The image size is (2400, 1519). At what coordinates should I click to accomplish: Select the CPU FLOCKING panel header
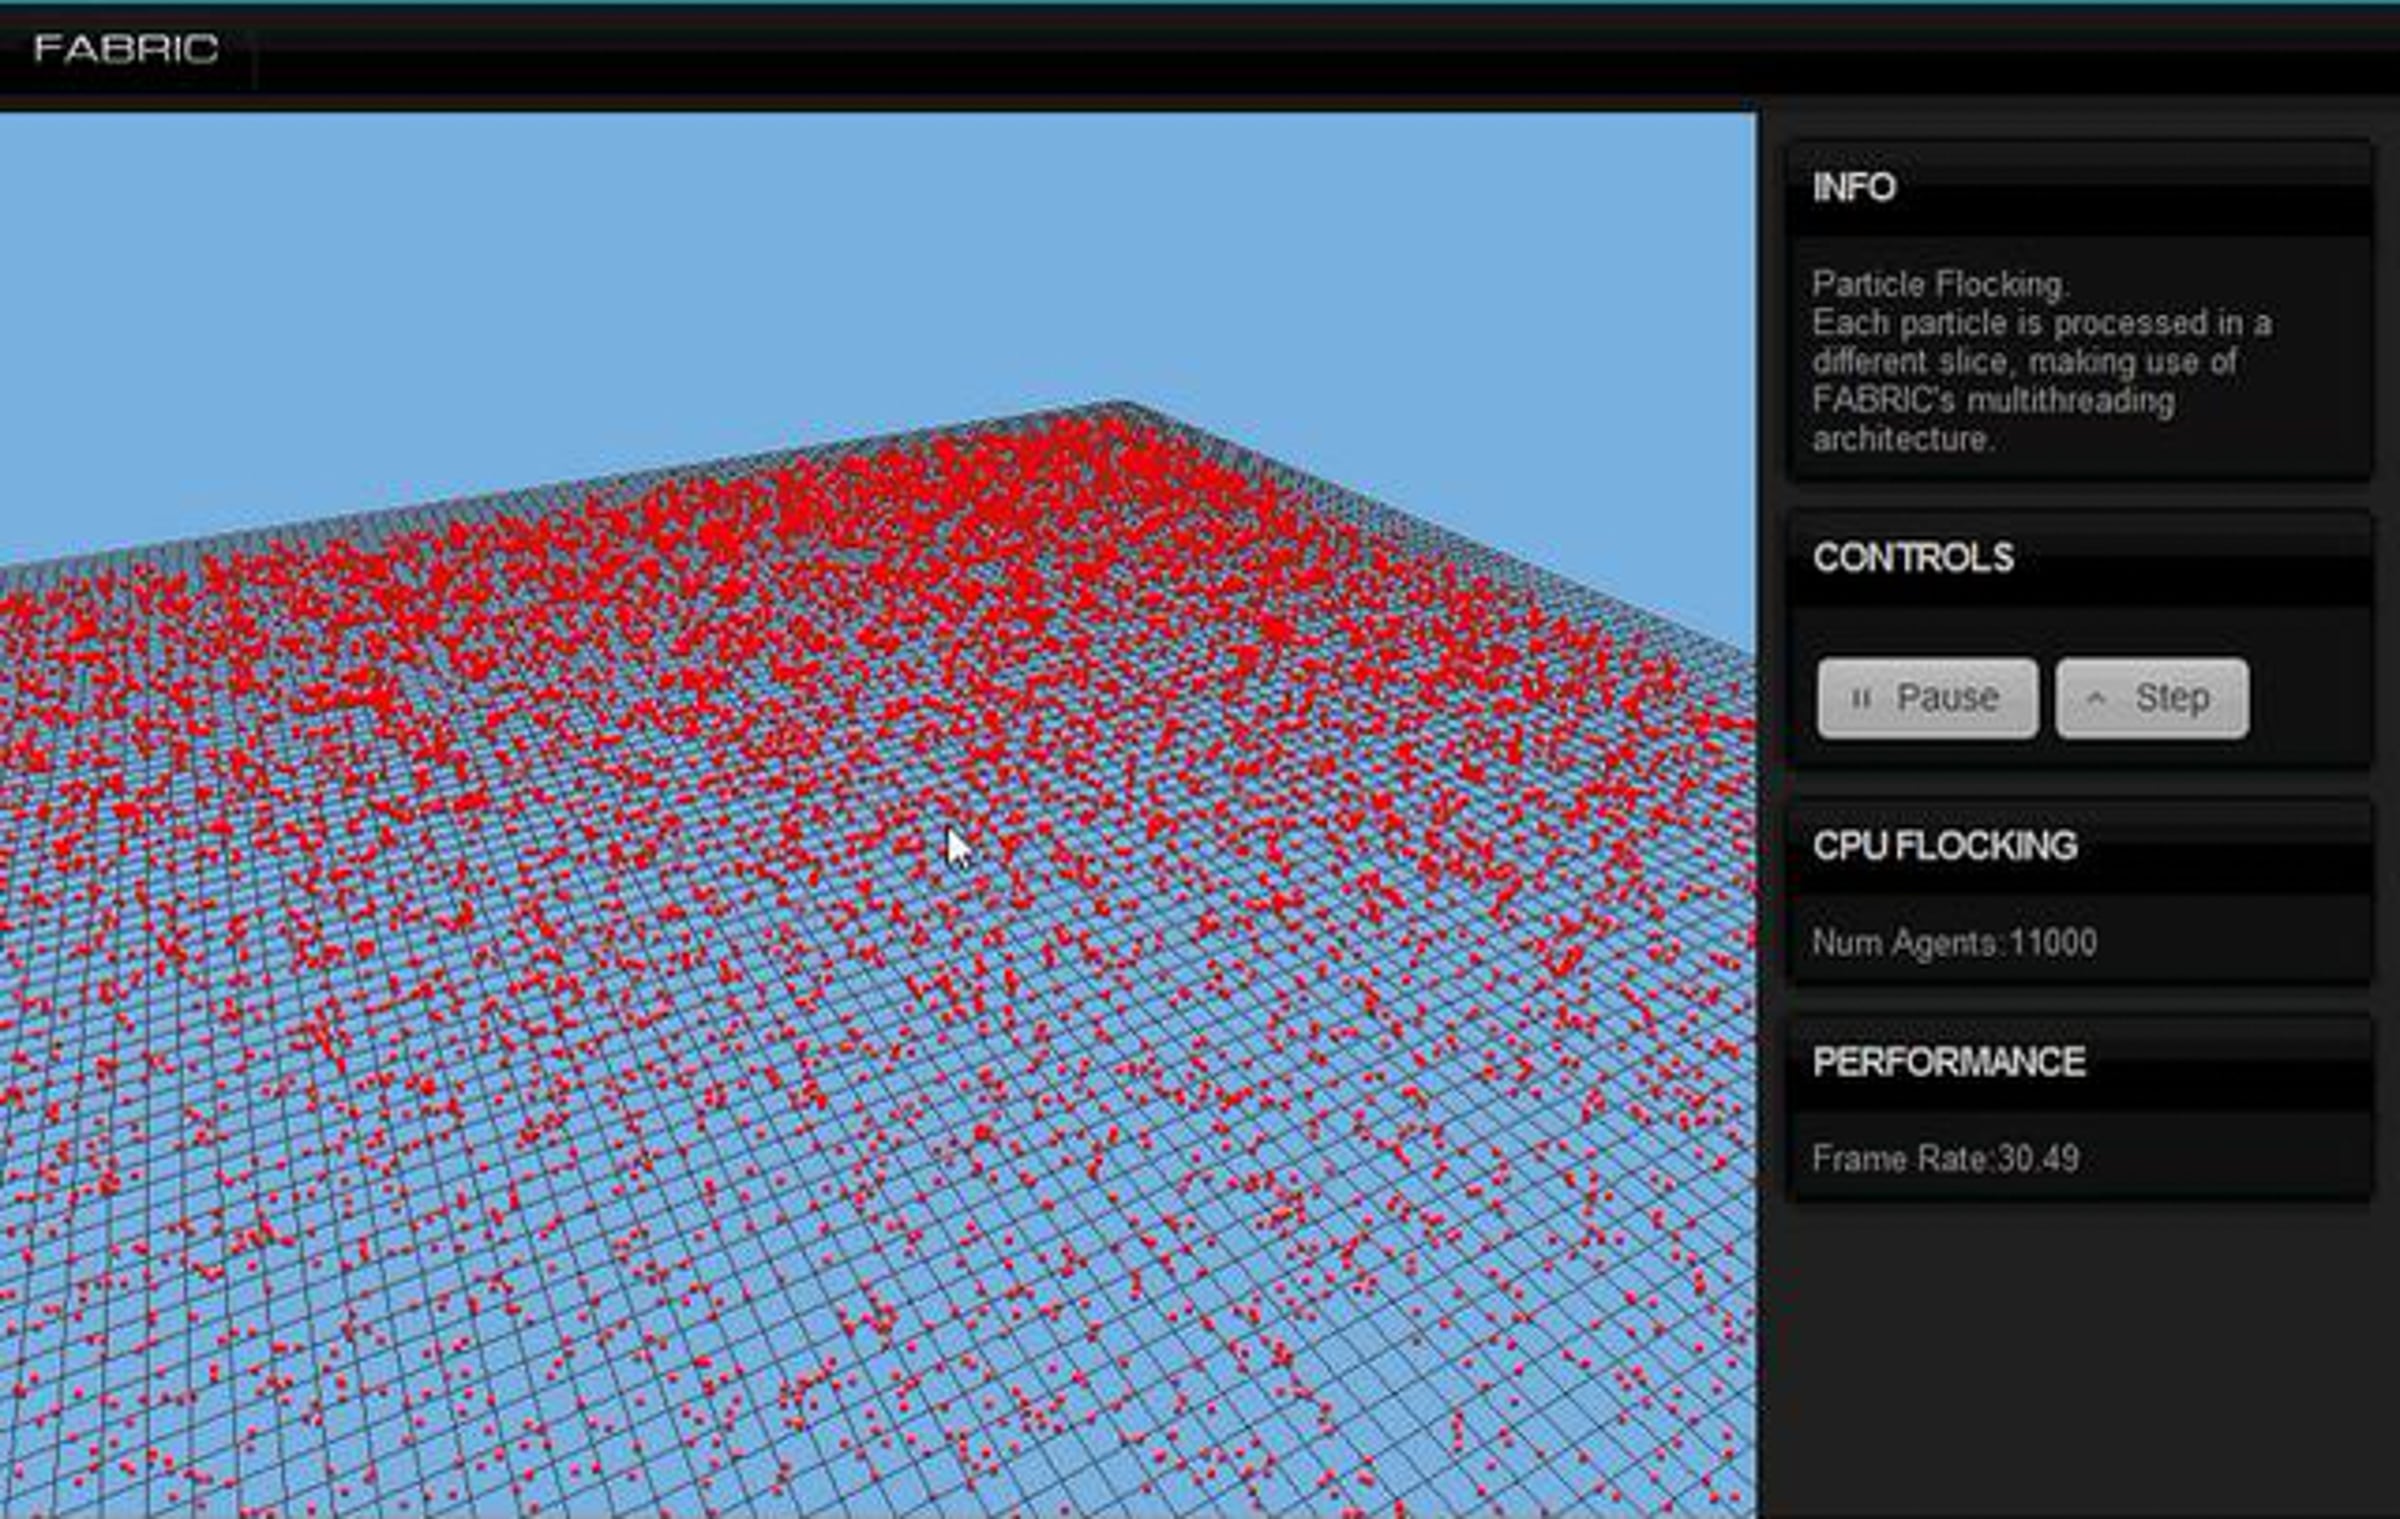[2079, 848]
